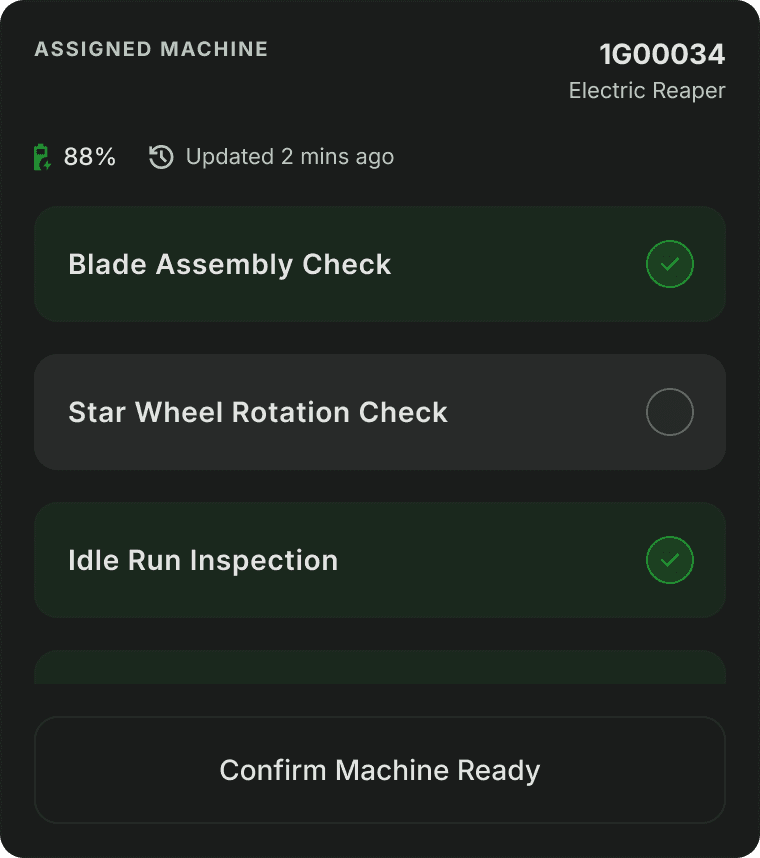Uncheck the Blade Assembly Check circle
Image resolution: width=760 pixels, height=858 pixels.
point(670,264)
